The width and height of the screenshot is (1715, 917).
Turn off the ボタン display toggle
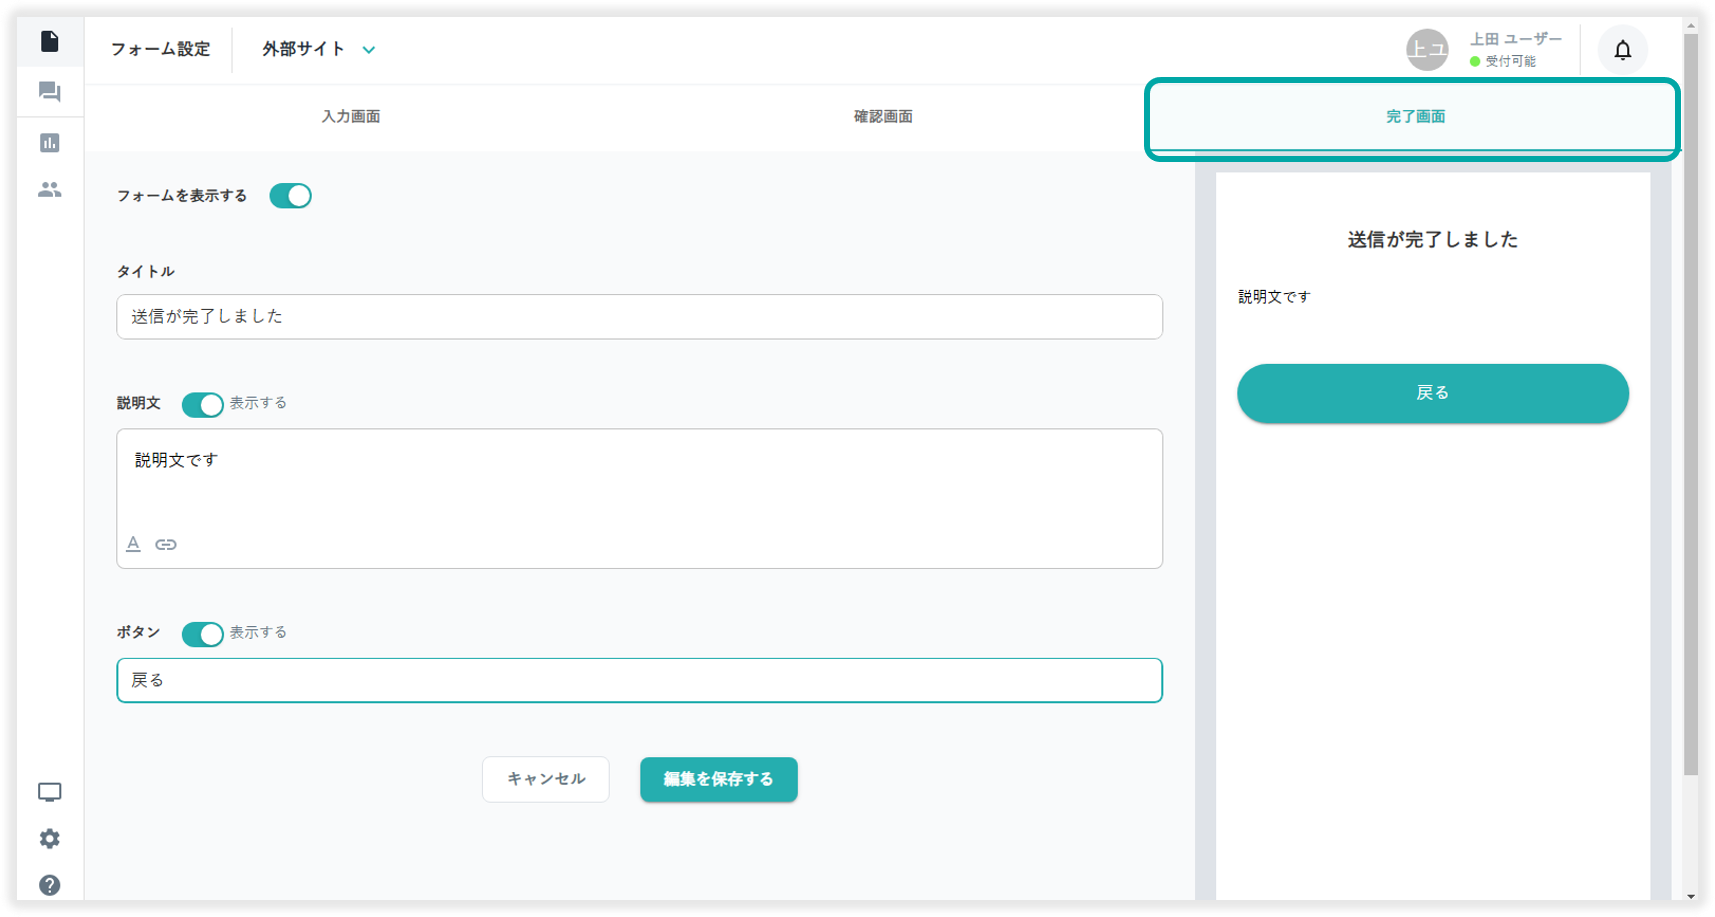click(x=202, y=634)
